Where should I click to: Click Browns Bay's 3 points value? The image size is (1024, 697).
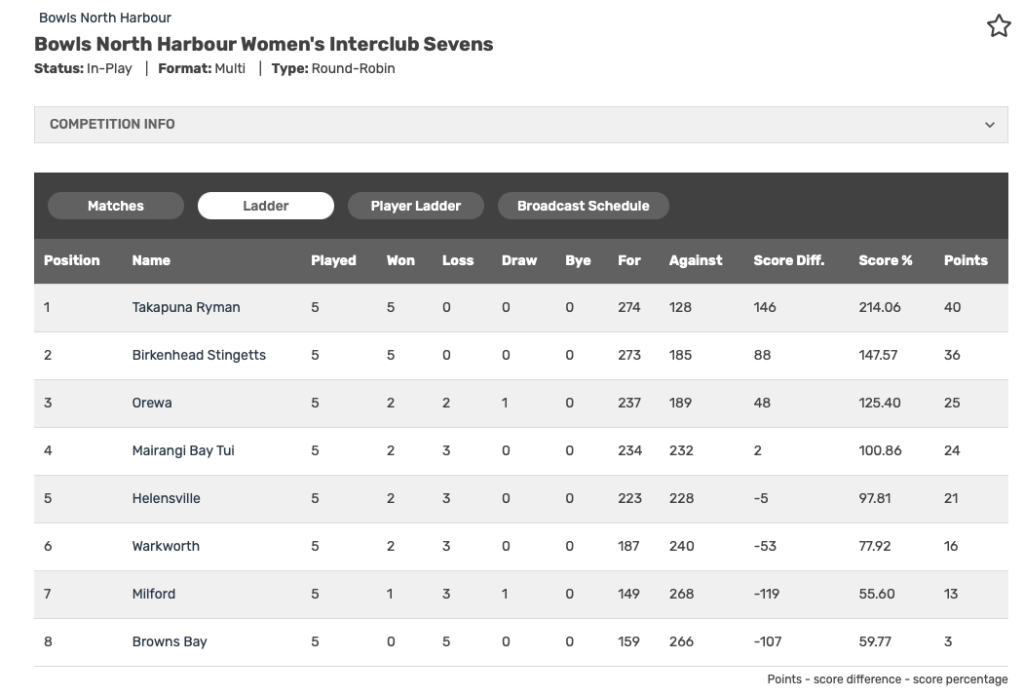[948, 641]
